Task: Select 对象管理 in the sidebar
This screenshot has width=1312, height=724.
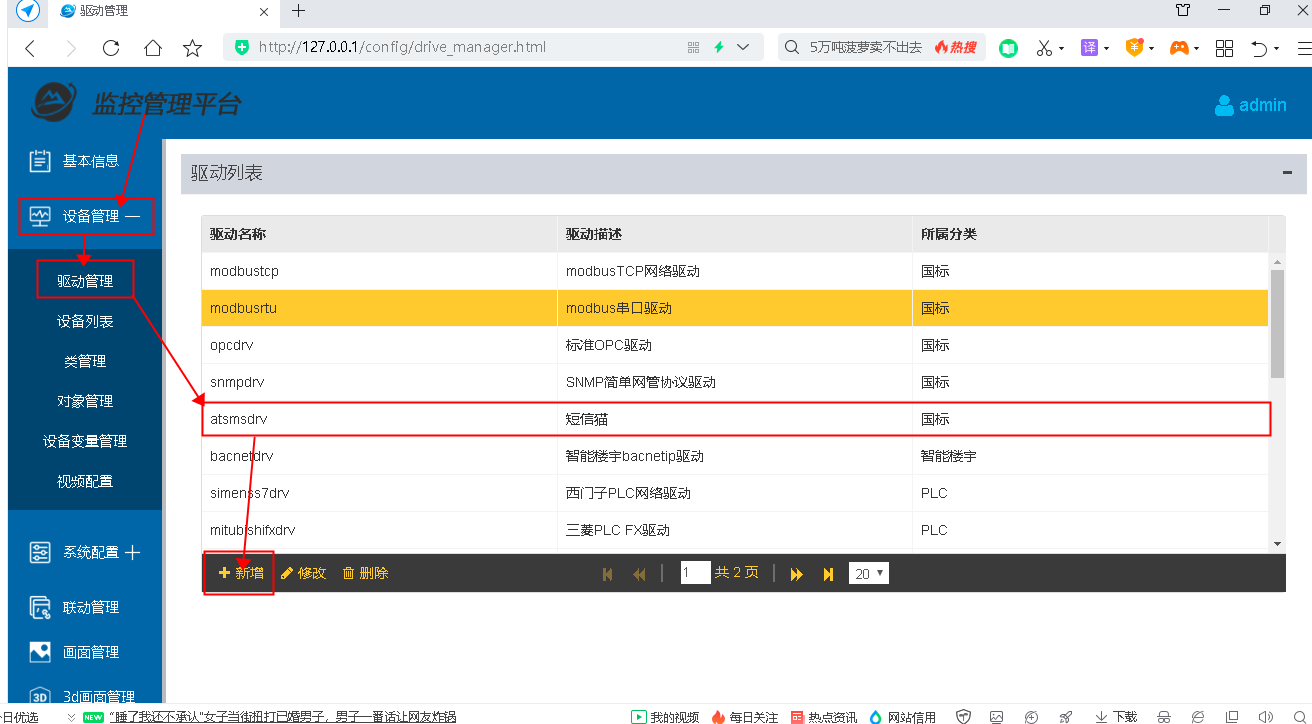Action: point(85,401)
